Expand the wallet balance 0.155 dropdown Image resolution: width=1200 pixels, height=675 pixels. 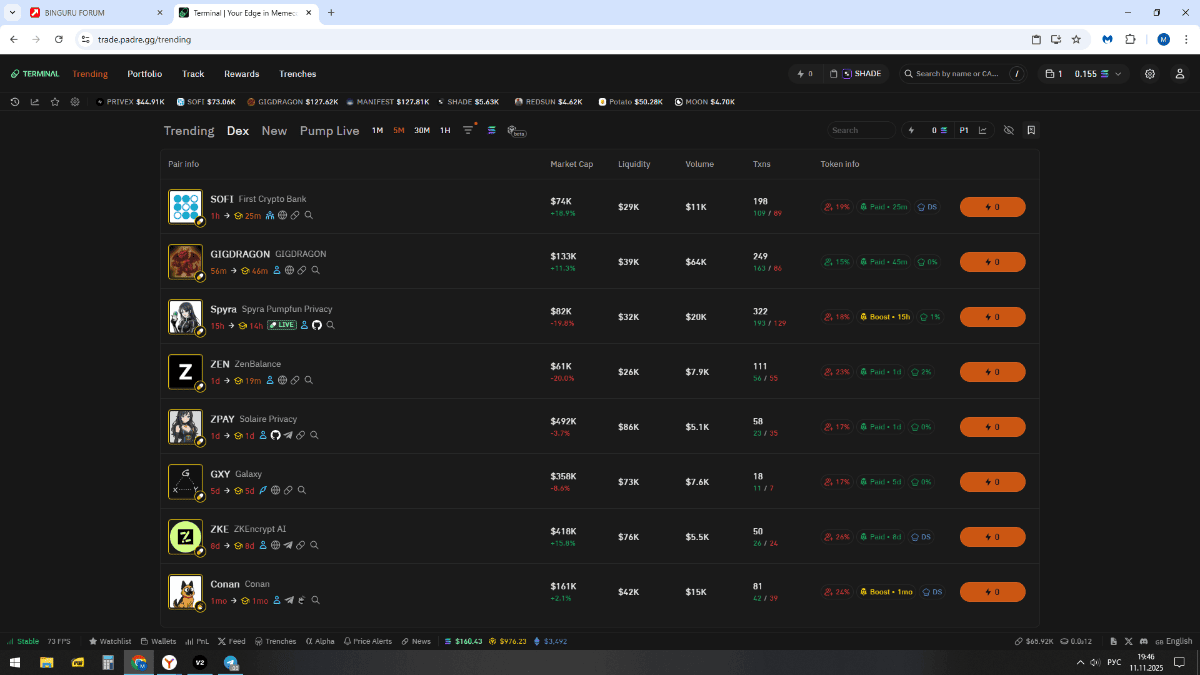click(1096, 74)
